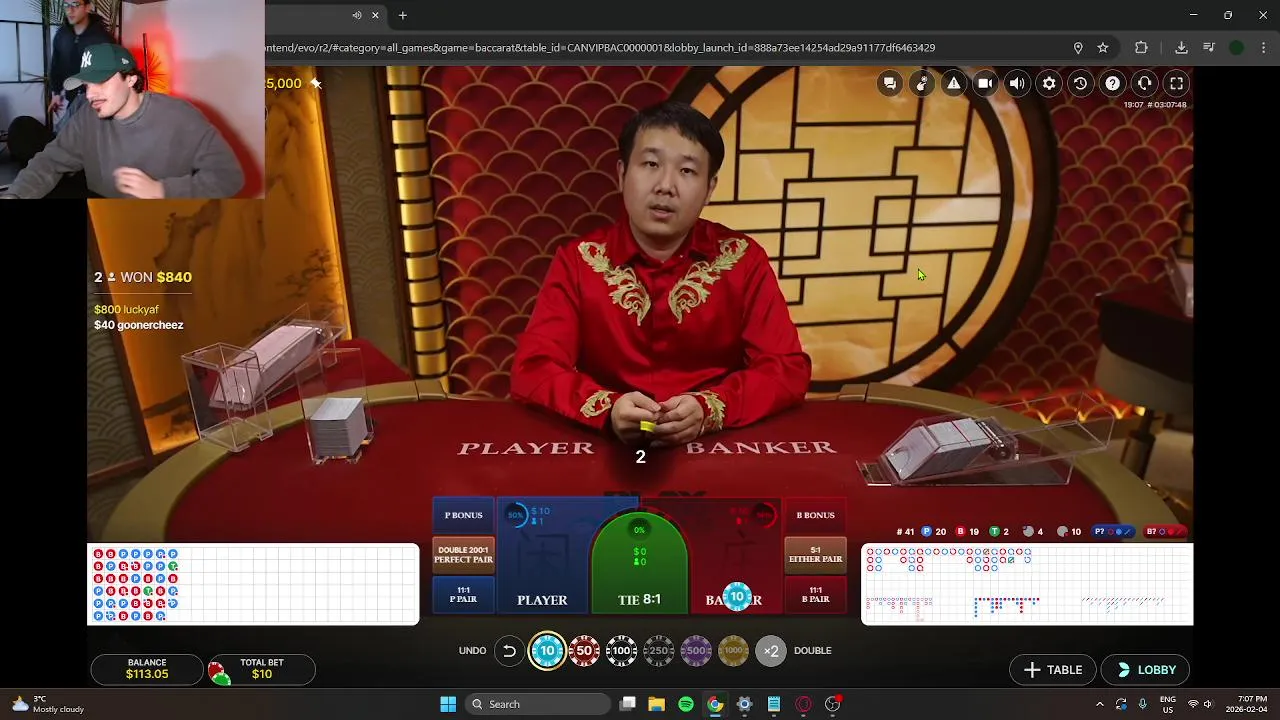
Task: Open the tipping hand icon
Action: tap(922, 84)
